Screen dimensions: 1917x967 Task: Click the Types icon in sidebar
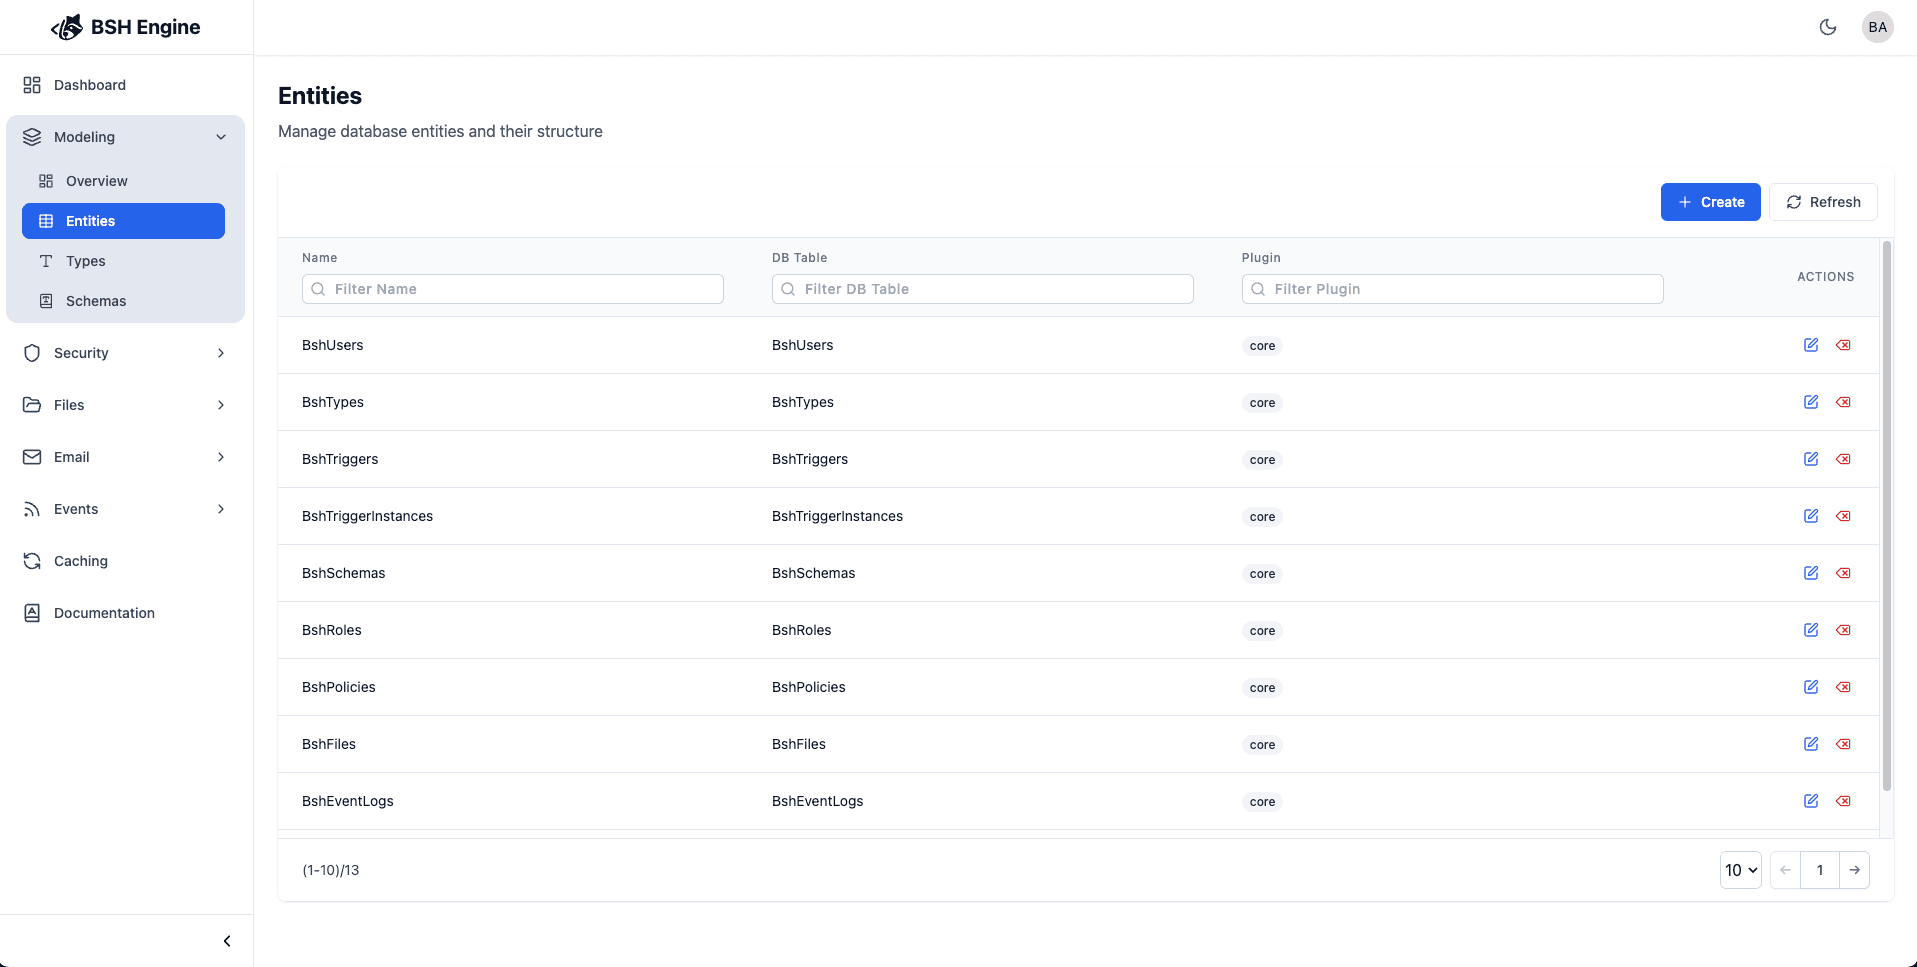click(46, 260)
